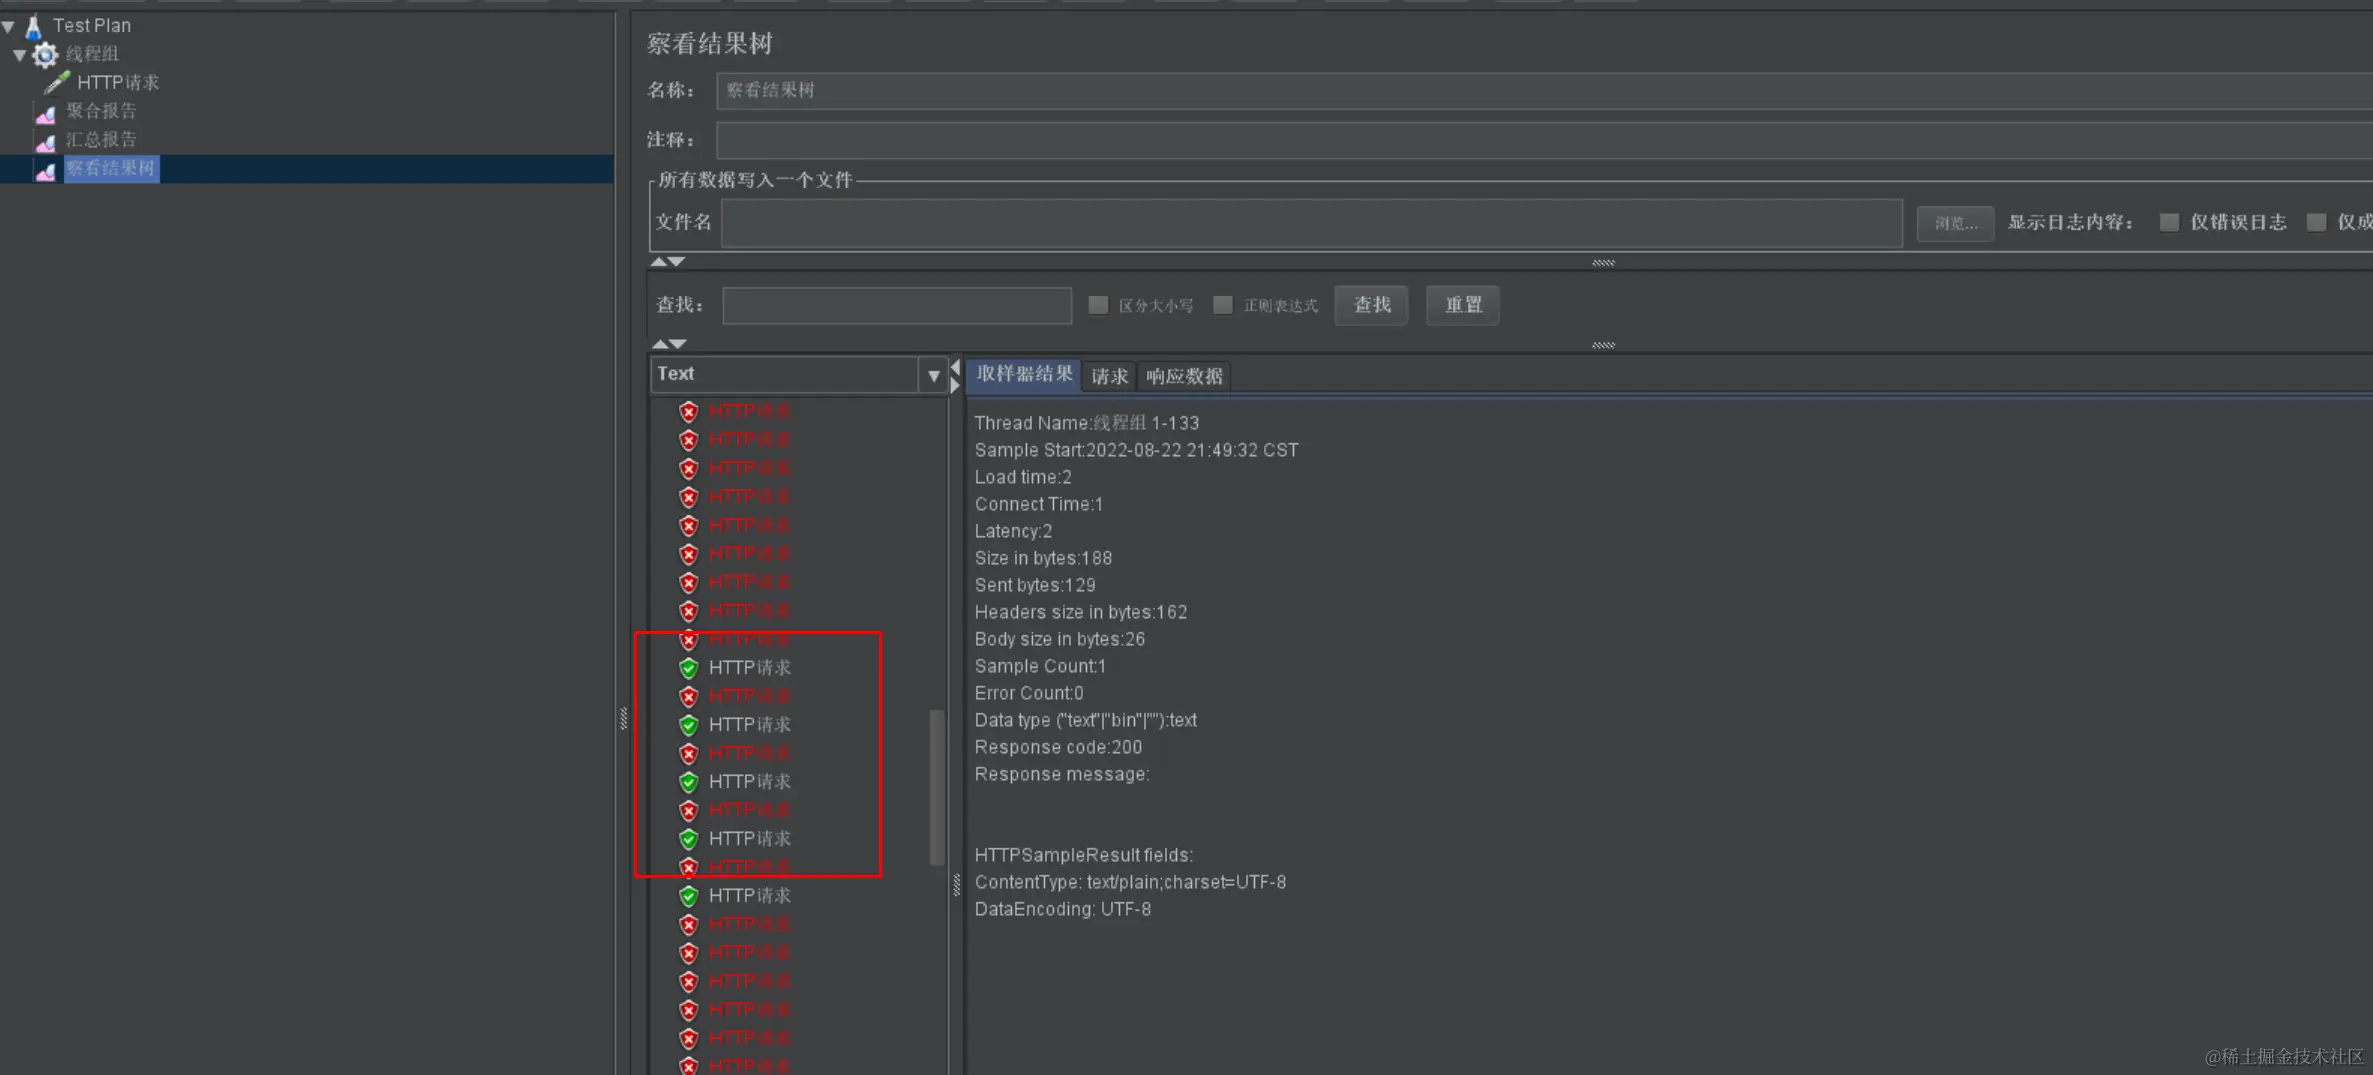Focus the 文件名 file name field
This screenshot has width=2373, height=1075.
1311,222
